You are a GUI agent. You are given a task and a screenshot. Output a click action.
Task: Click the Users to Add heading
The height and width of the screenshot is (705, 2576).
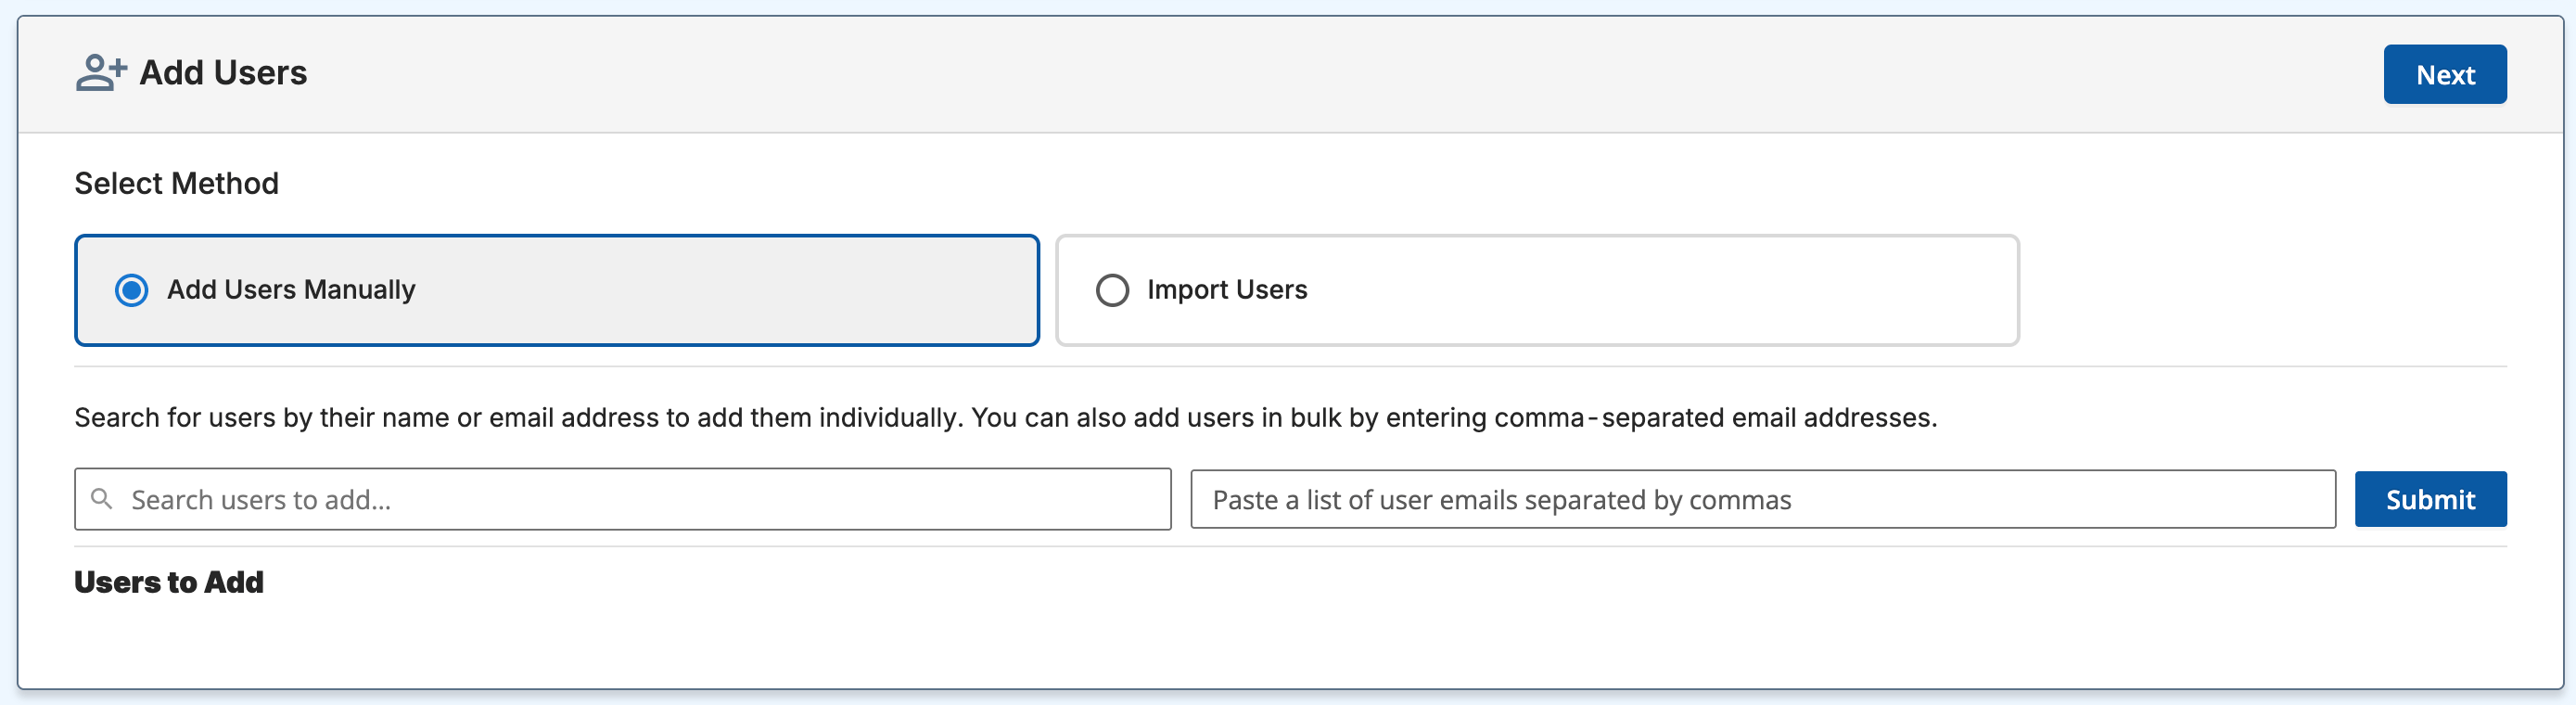[169, 582]
